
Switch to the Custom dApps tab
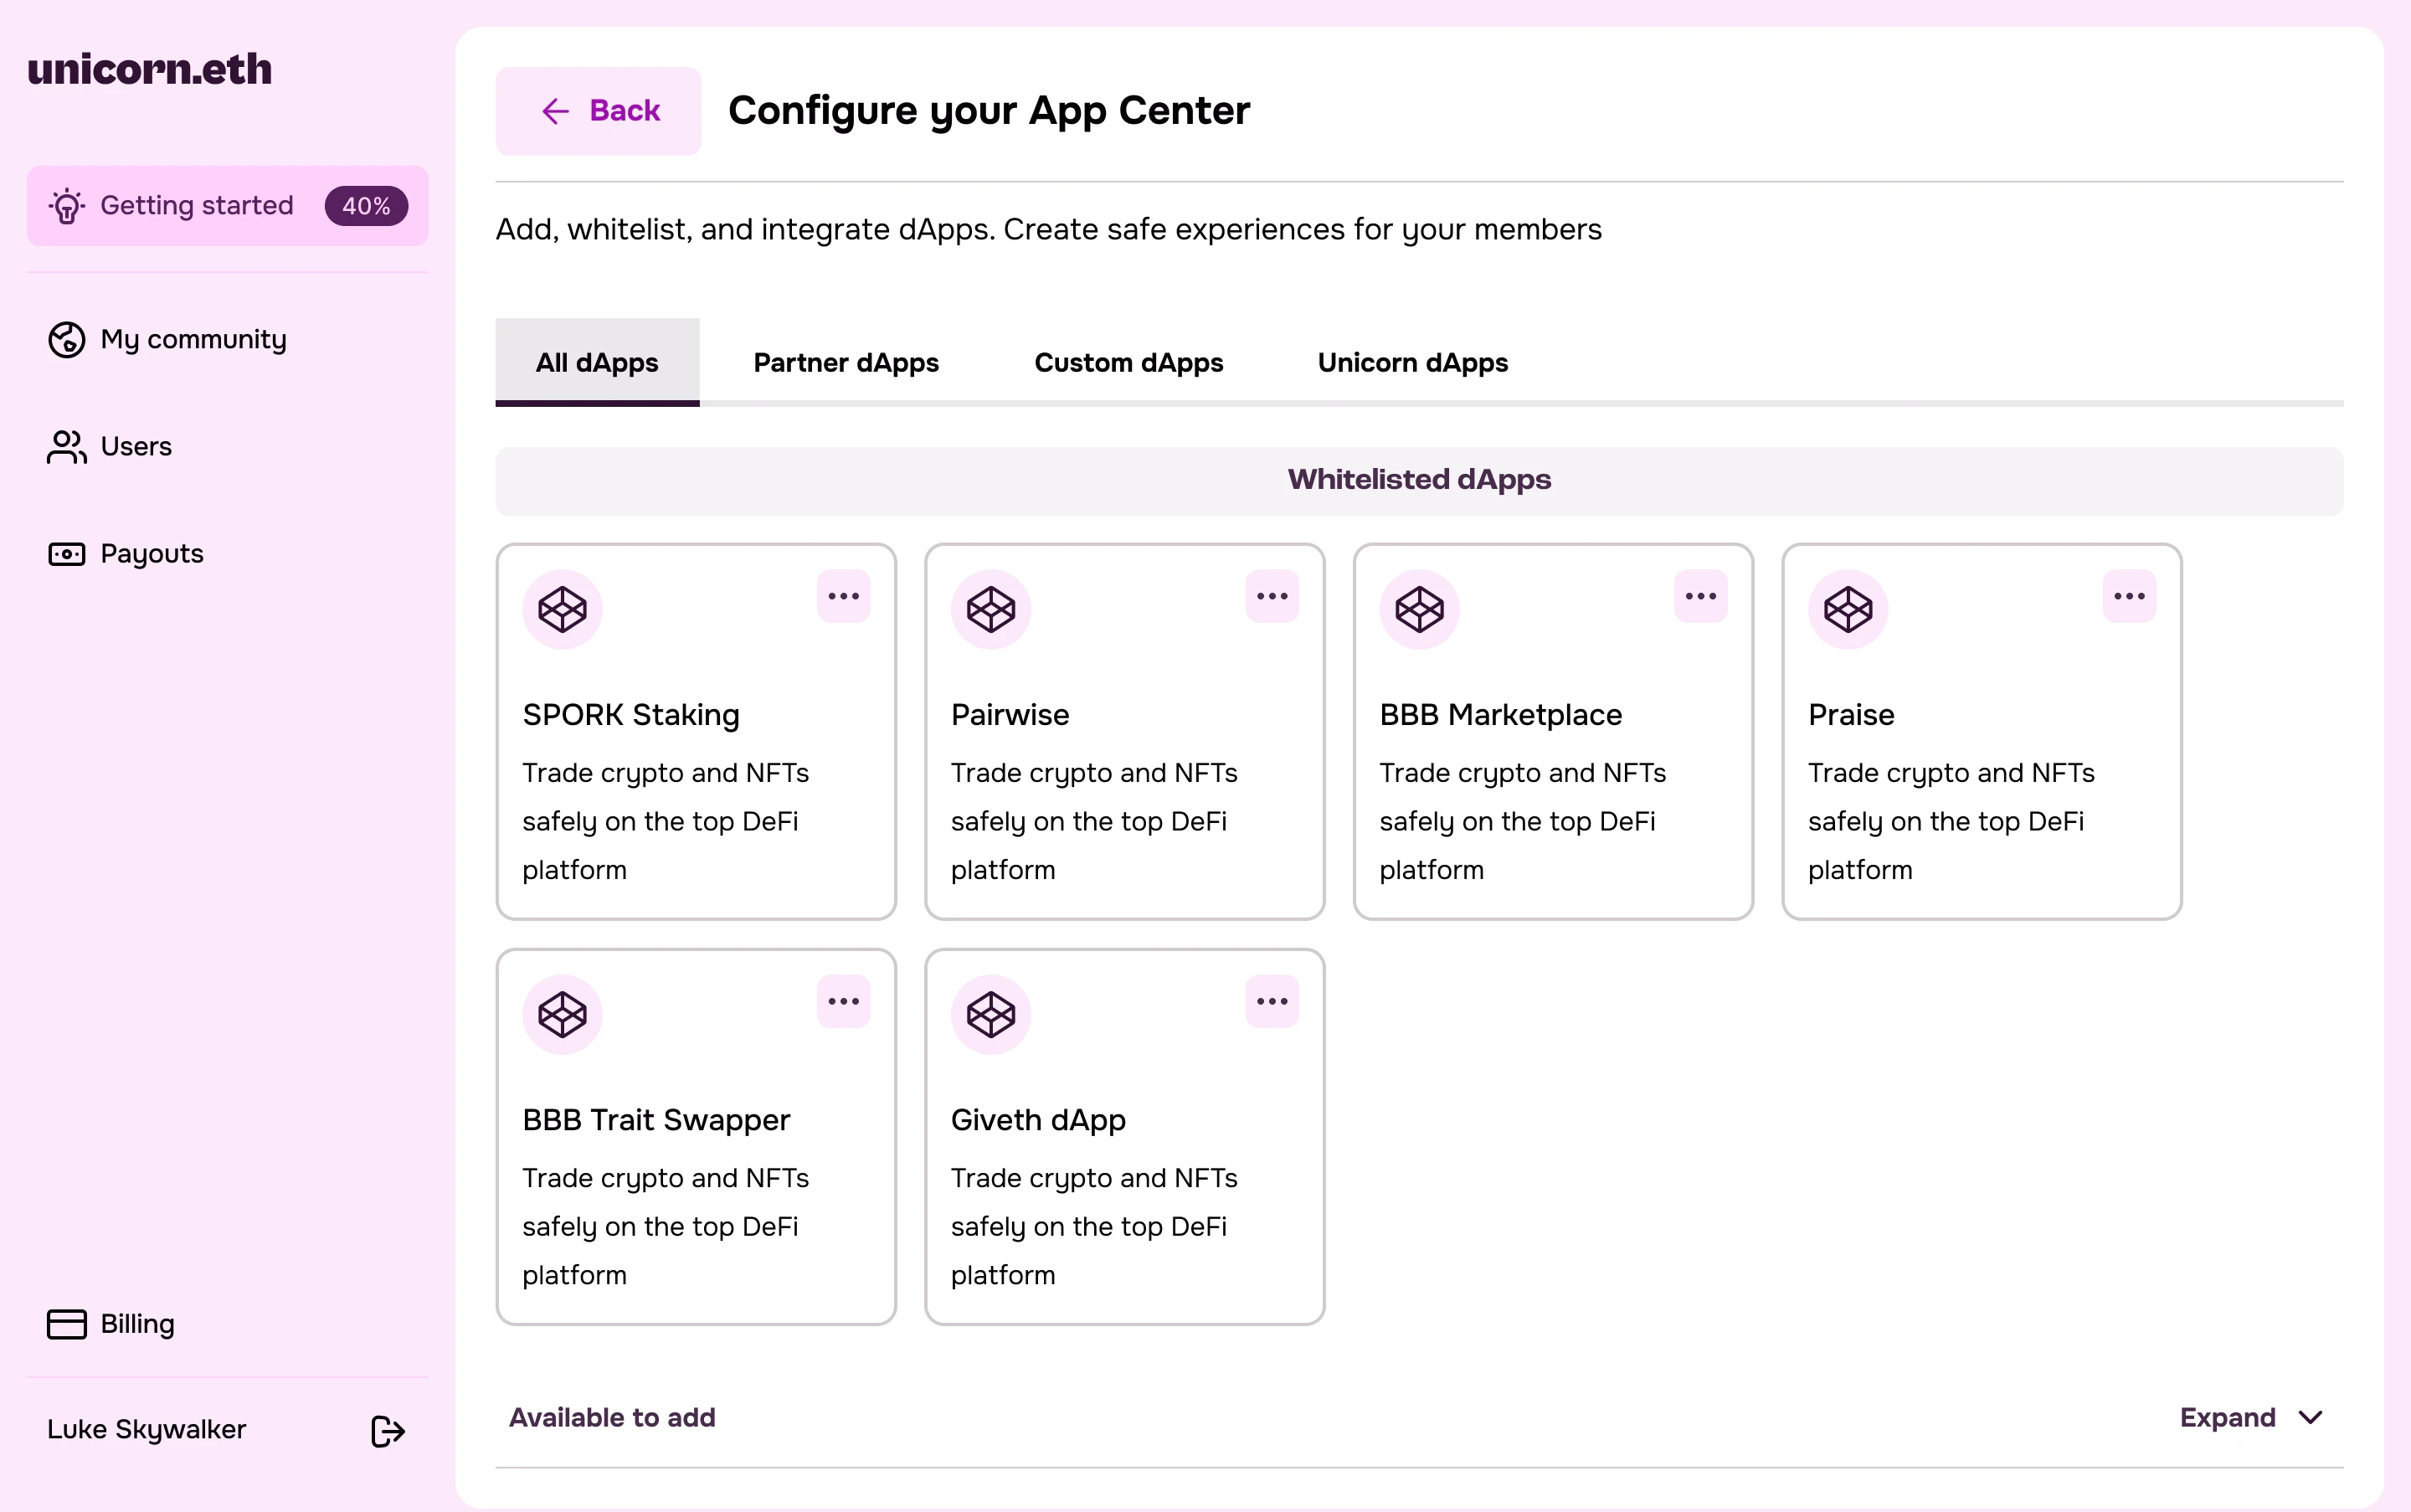1128,362
